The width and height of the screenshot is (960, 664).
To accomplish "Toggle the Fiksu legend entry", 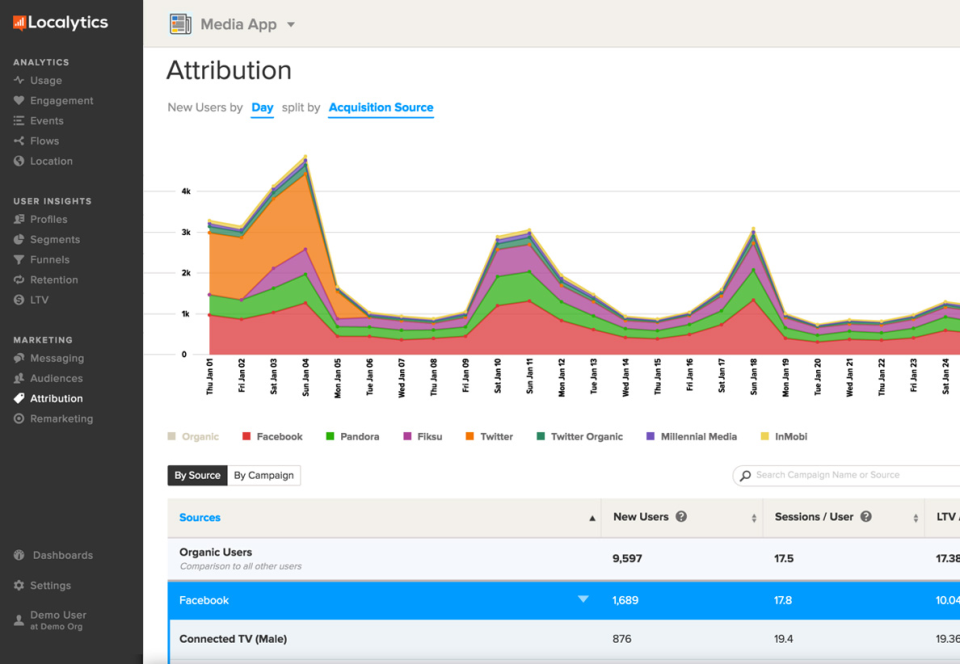I will (422, 436).
